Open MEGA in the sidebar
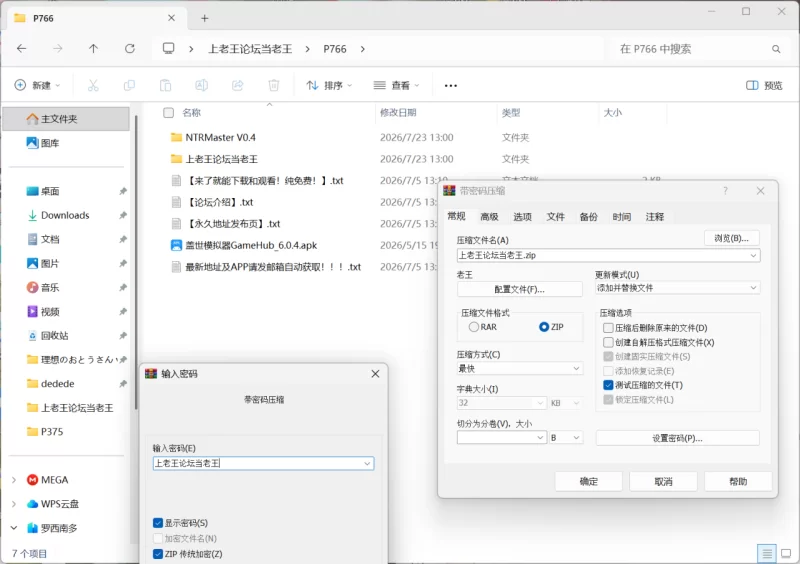Screen dimensions: 800x564 coord(47,480)
